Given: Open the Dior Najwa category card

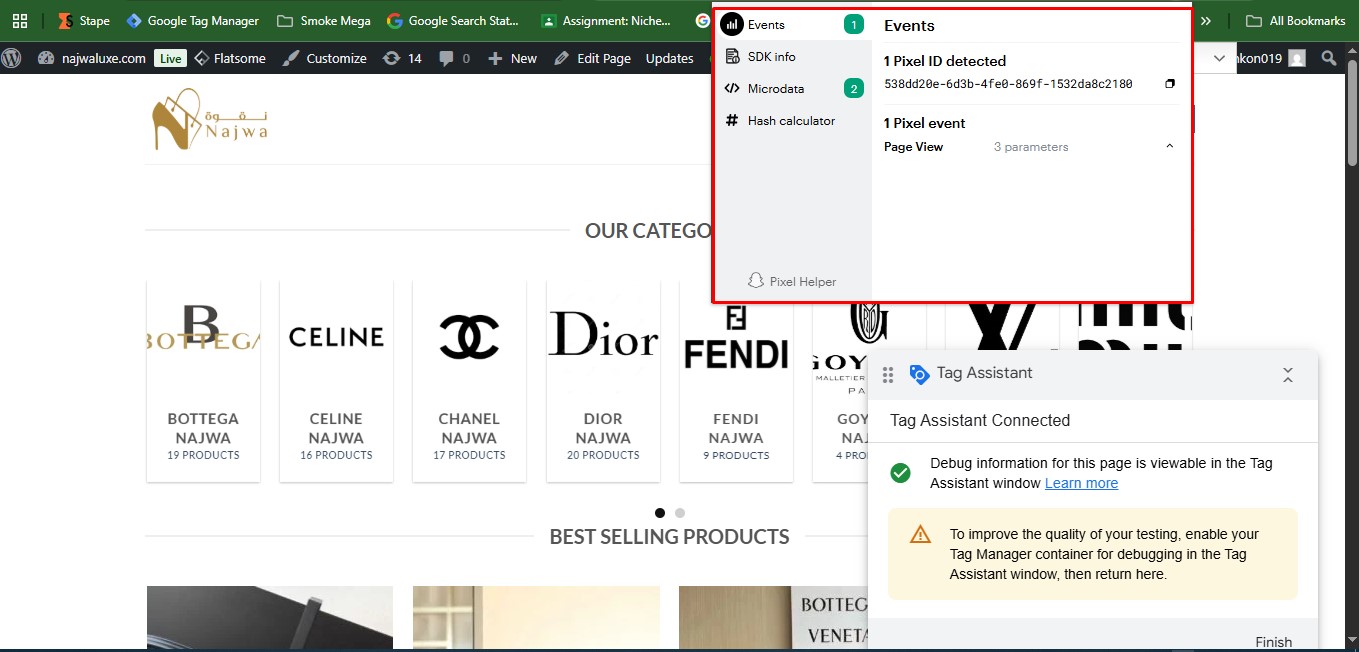Looking at the screenshot, I should (x=603, y=380).
